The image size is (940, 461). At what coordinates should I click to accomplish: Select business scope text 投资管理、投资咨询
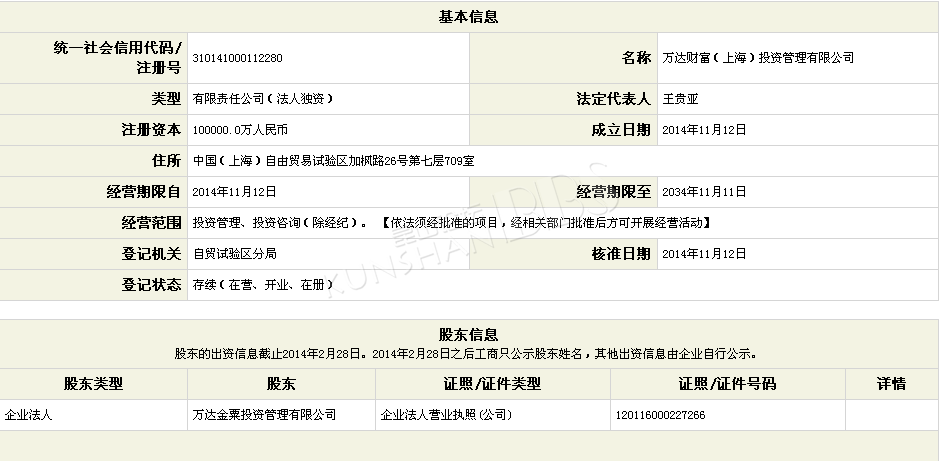[x=246, y=223]
